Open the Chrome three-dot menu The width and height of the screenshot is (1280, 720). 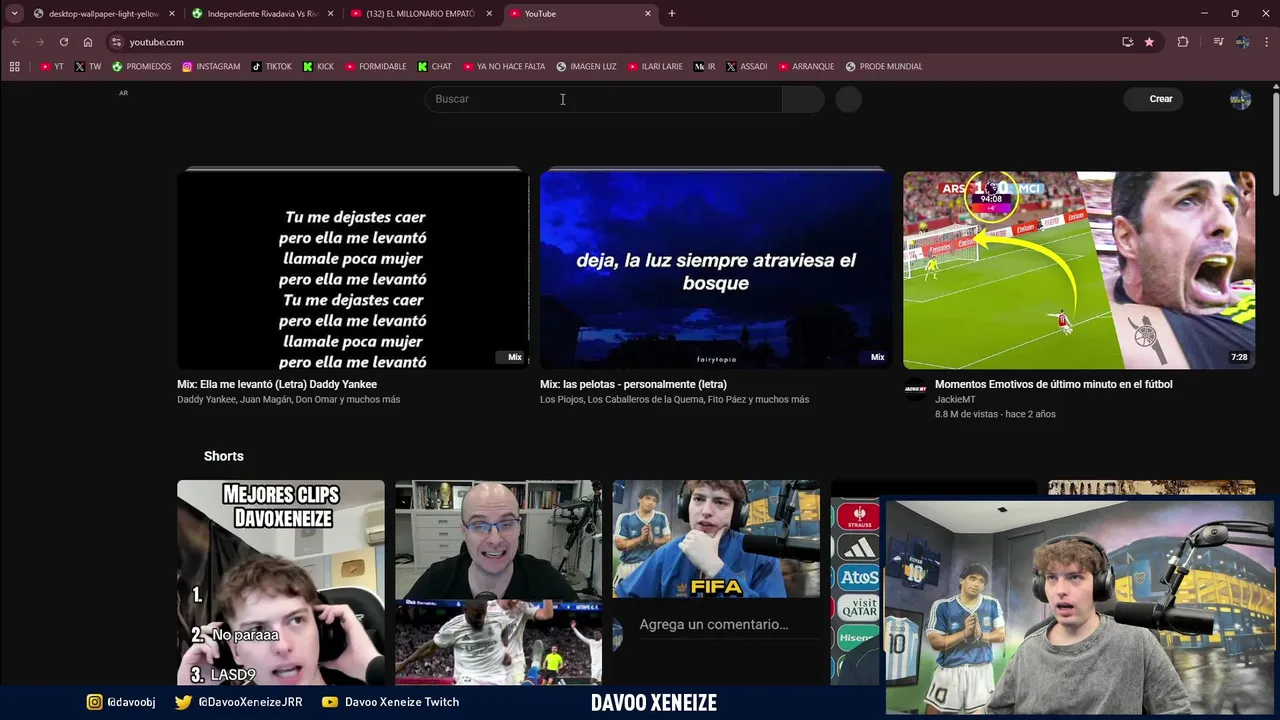click(x=1266, y=42)
